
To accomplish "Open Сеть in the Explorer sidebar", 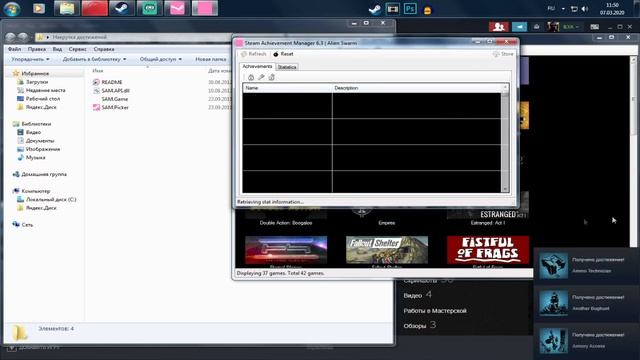I will [x=22, y=224].
